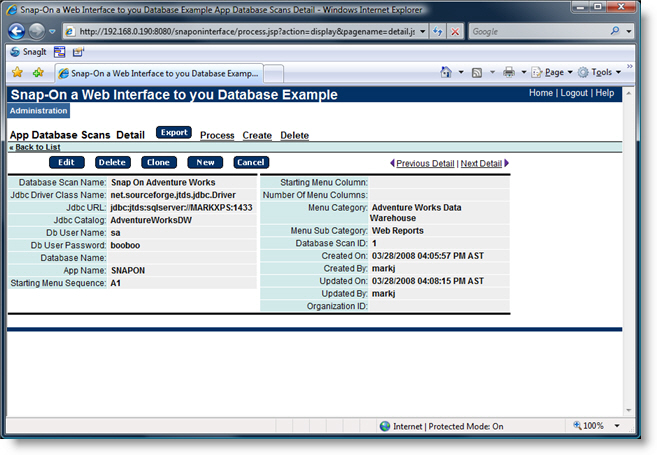Click the Clone button
This screenshot has height=455, width=657.
coord(159,163)
